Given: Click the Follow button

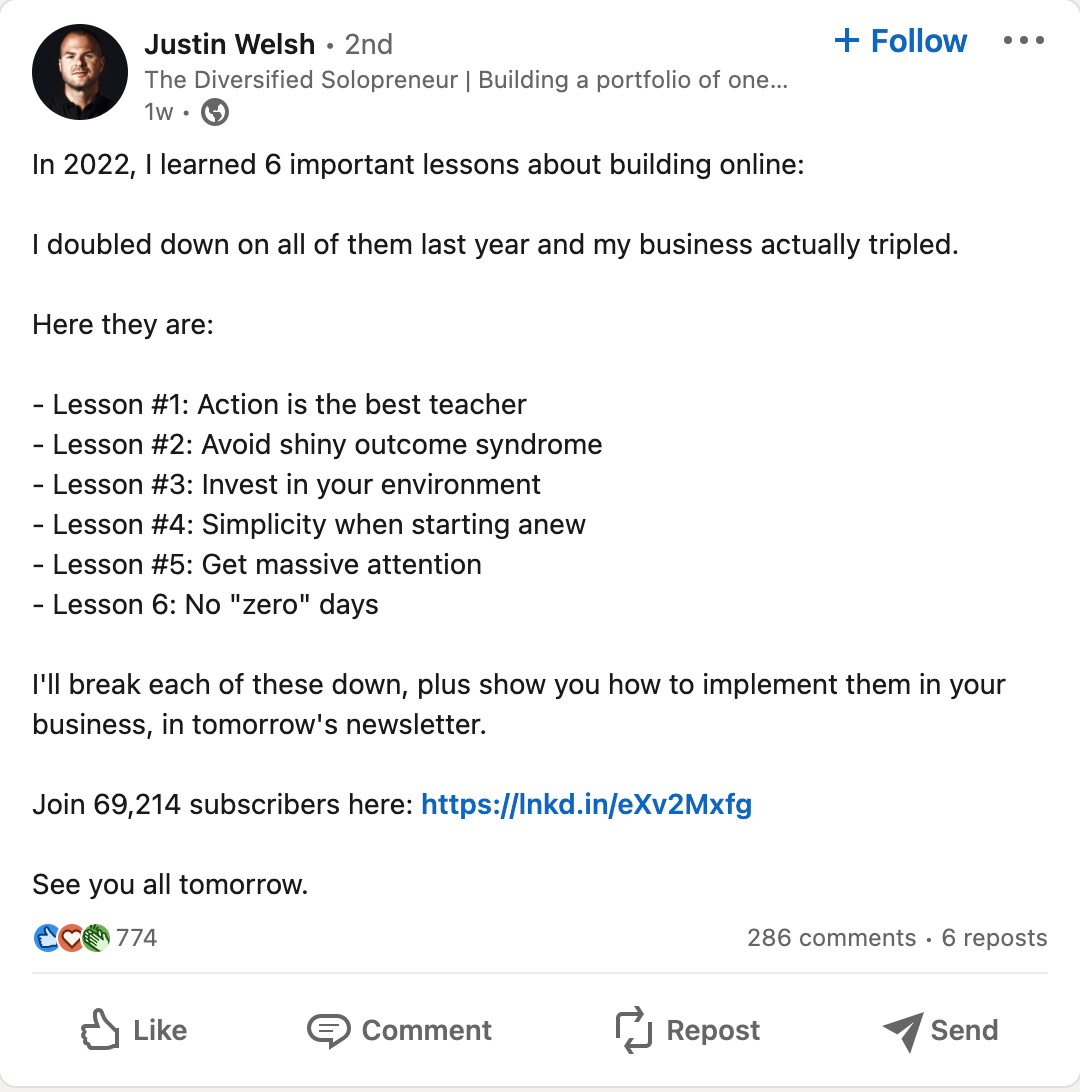Looking at the screenshot, I should (899, 41).
